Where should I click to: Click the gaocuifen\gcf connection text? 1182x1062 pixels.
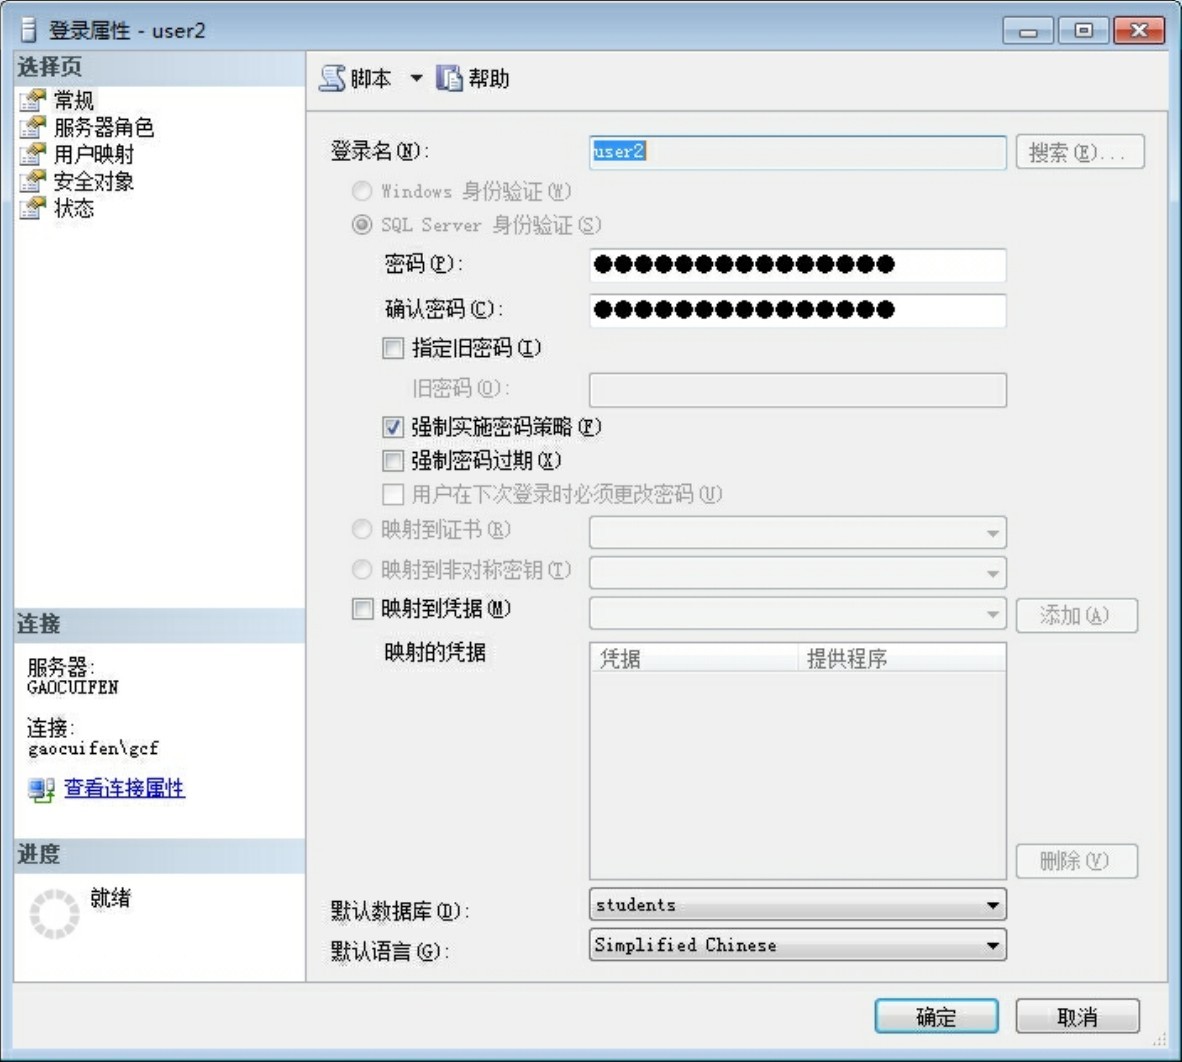click(93, 748)
